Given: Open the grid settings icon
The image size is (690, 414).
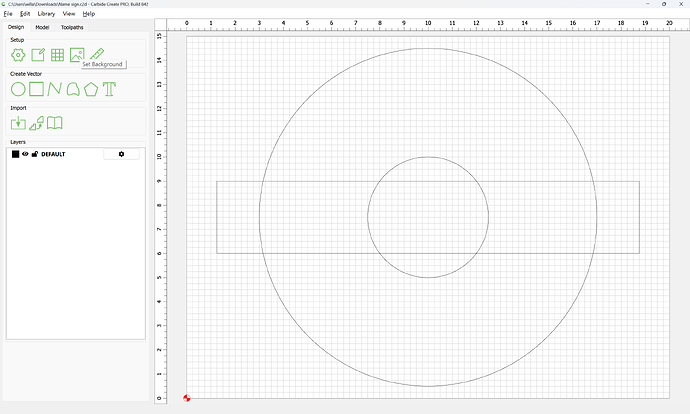Looking at the screenshot, I should coord(57,54).
